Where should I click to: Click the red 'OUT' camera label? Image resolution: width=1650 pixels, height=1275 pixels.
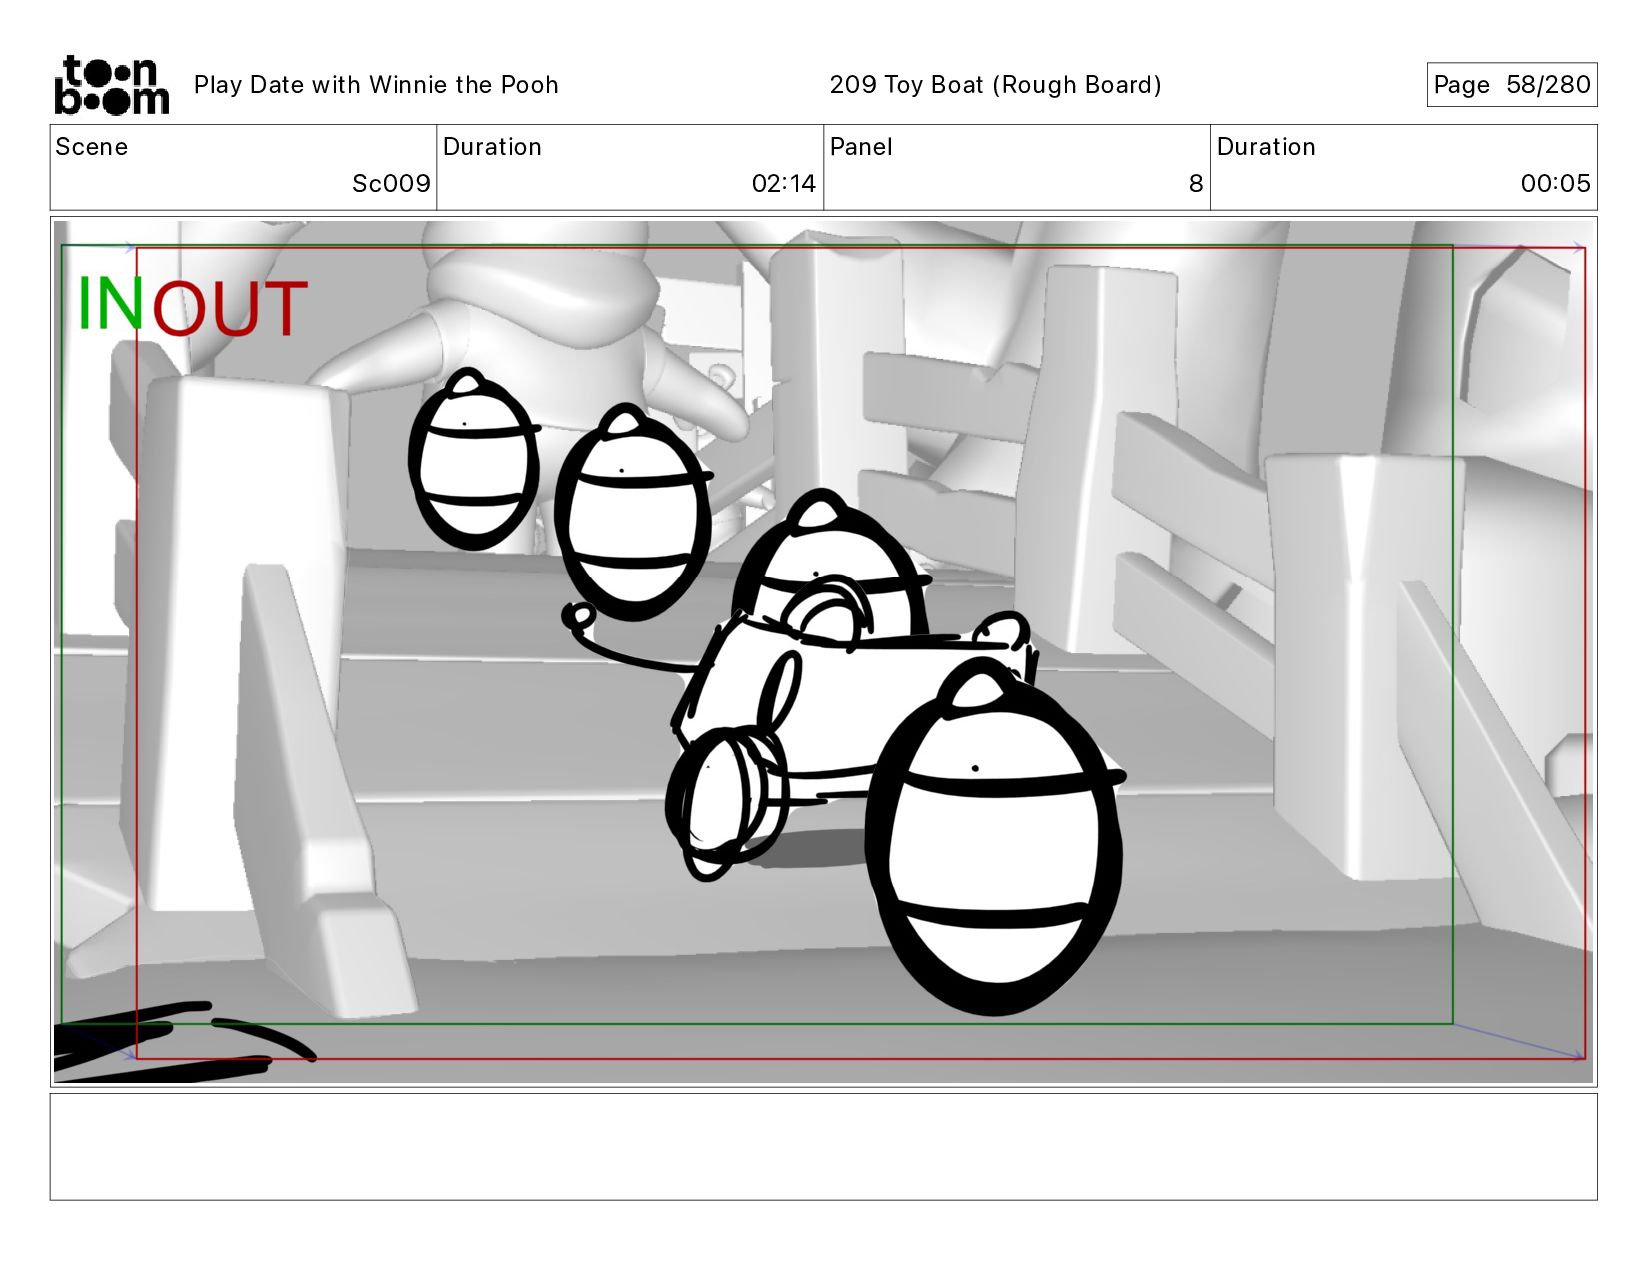pyautogui.click(x=229, y=308)
